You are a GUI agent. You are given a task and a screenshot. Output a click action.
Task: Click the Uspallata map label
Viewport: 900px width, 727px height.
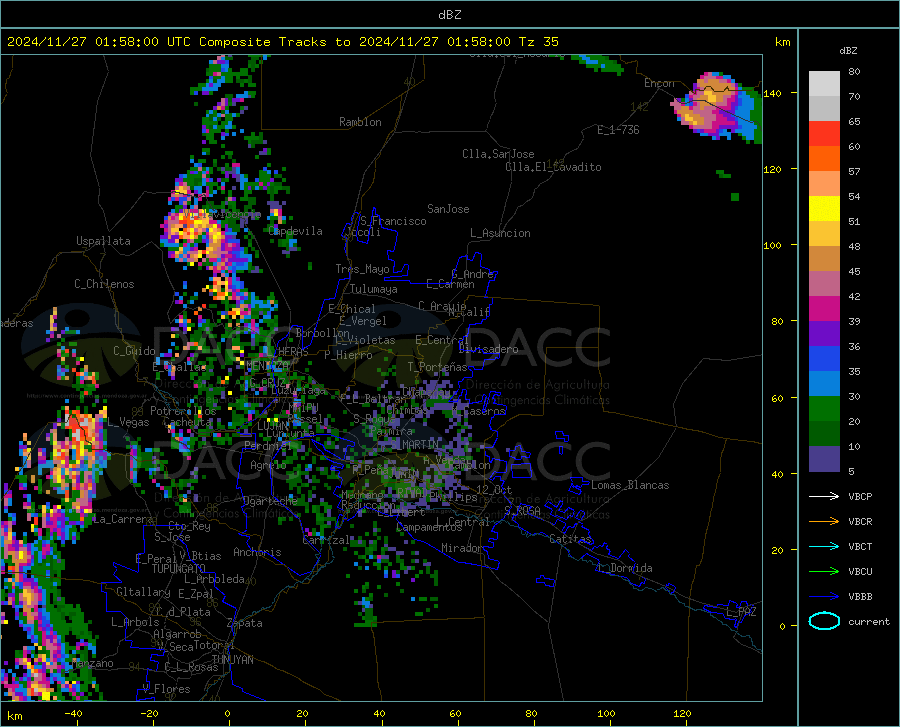coord(103,241)
